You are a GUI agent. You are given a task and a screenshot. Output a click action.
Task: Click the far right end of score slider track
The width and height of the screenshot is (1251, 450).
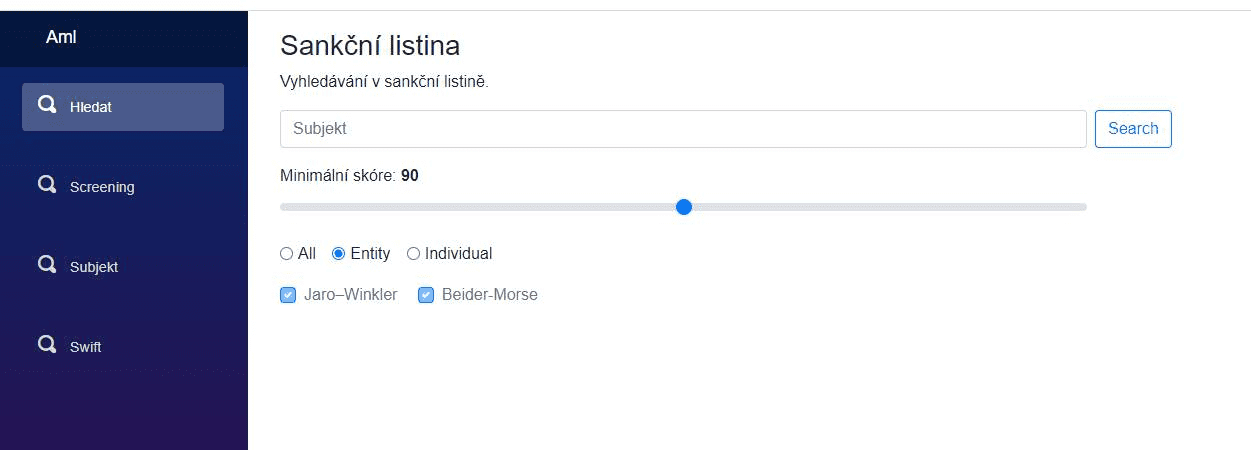click(1082, 207)
